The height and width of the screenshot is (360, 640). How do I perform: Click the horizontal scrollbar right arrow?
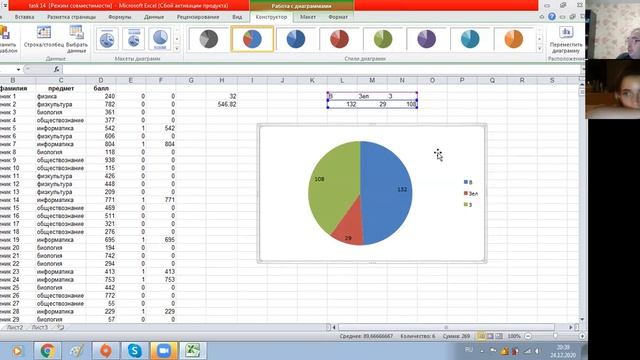click(571, 327)
